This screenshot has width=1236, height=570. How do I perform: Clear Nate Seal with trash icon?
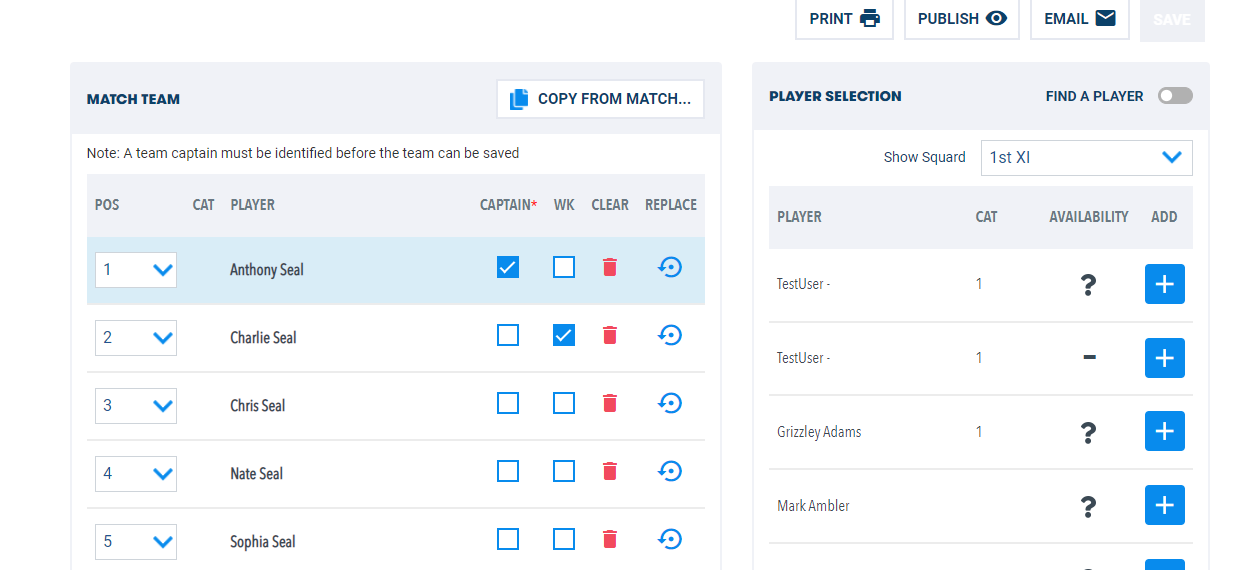(610, 471)
